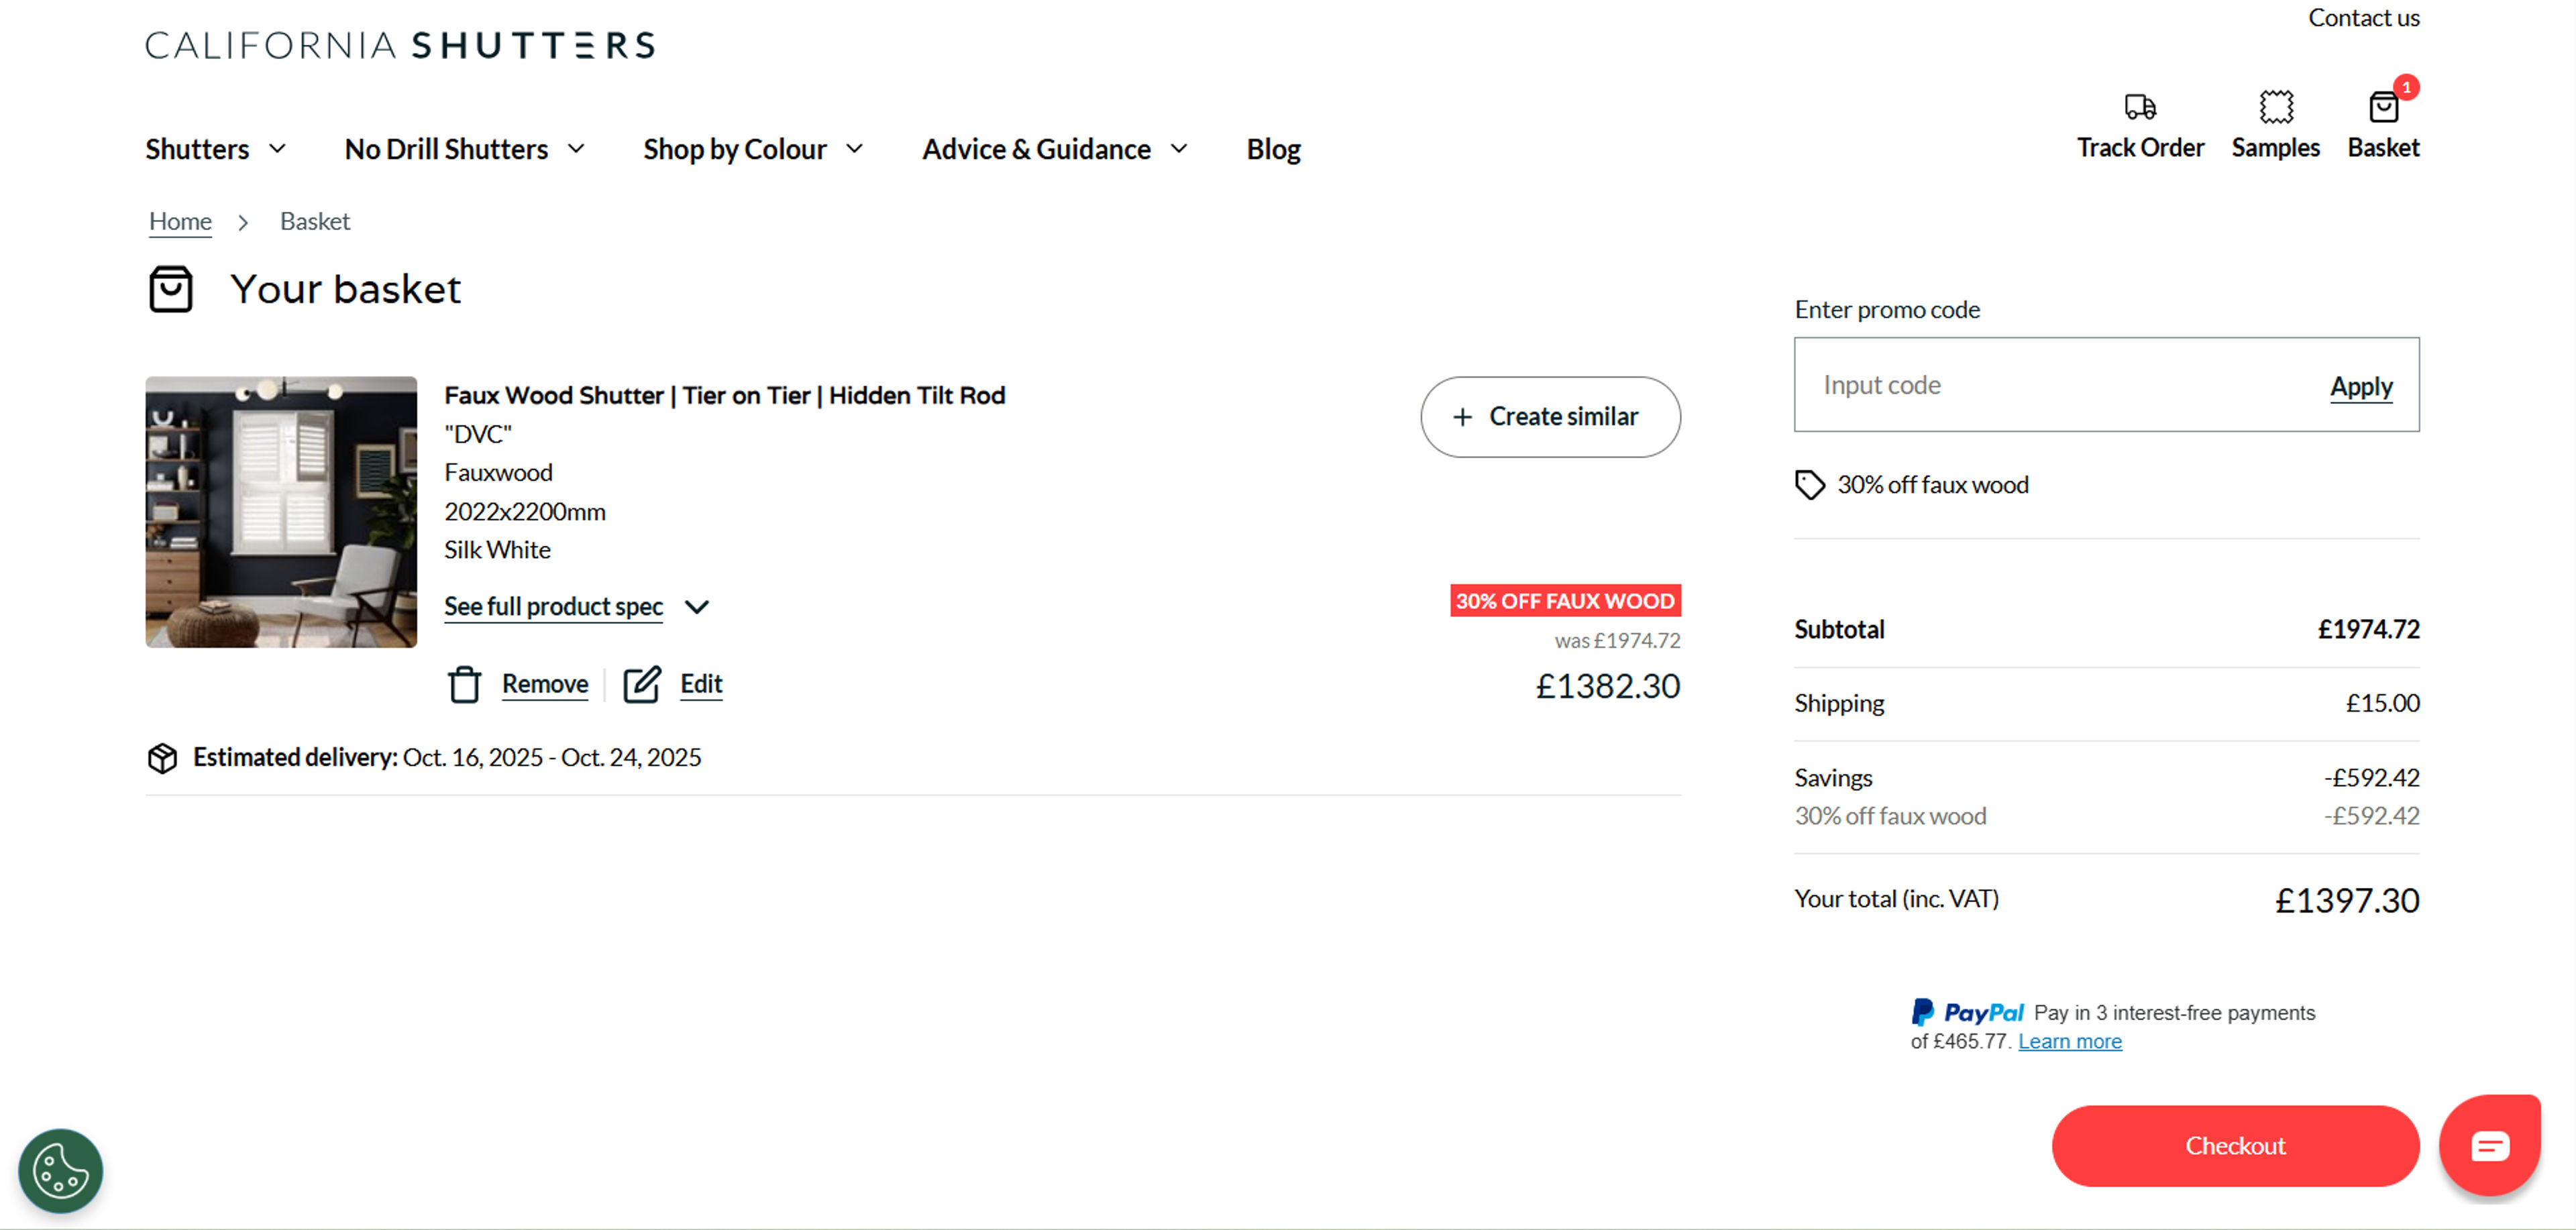
Task: Open cookie preferences icon
Action: (60, 1170)
